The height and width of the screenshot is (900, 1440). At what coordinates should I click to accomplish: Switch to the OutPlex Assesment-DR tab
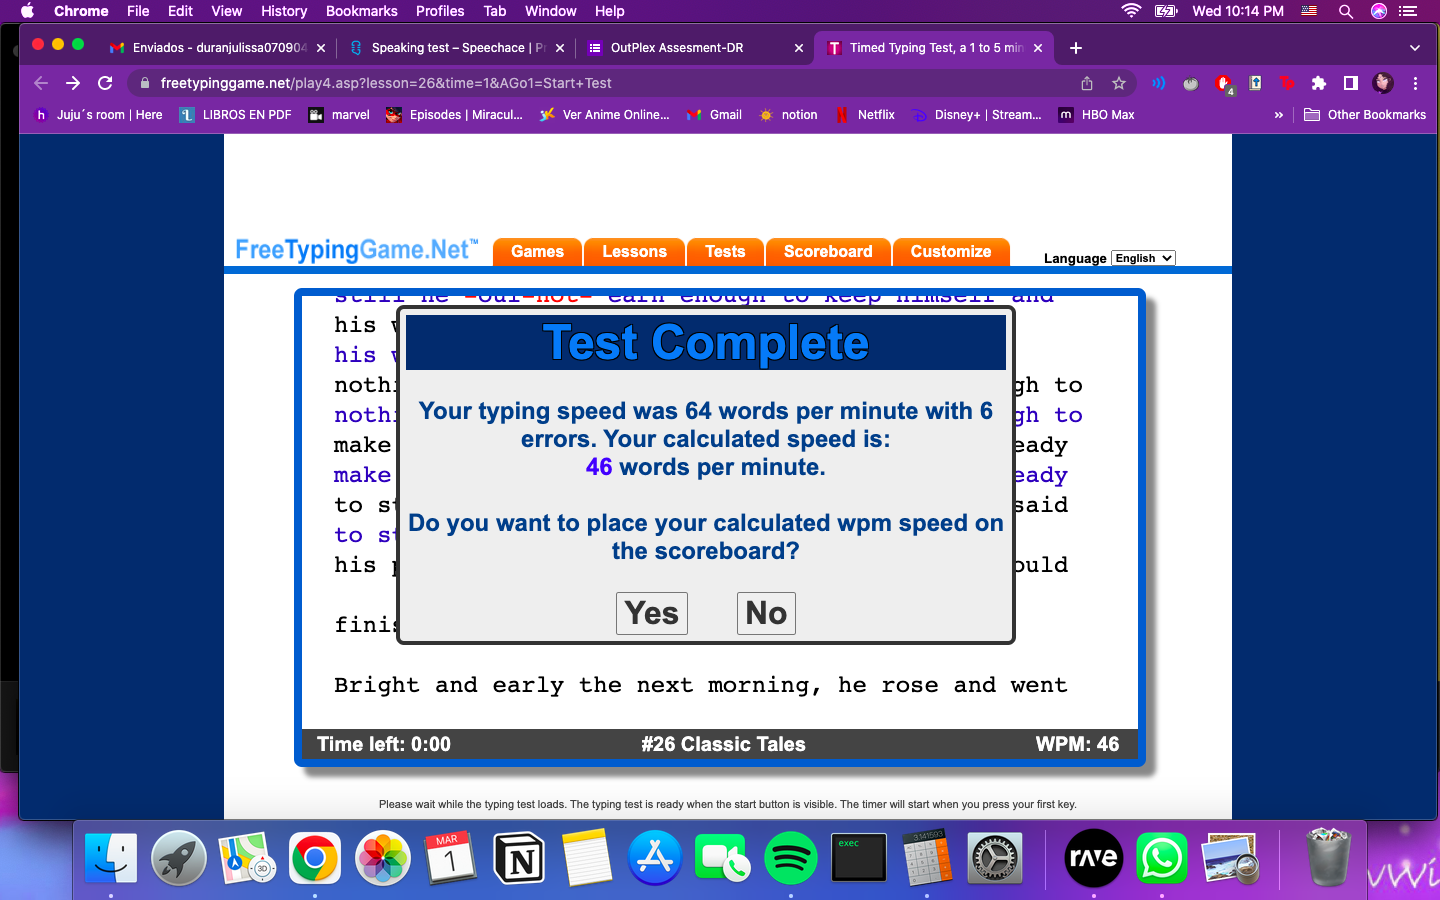click(x=695, y=48)
